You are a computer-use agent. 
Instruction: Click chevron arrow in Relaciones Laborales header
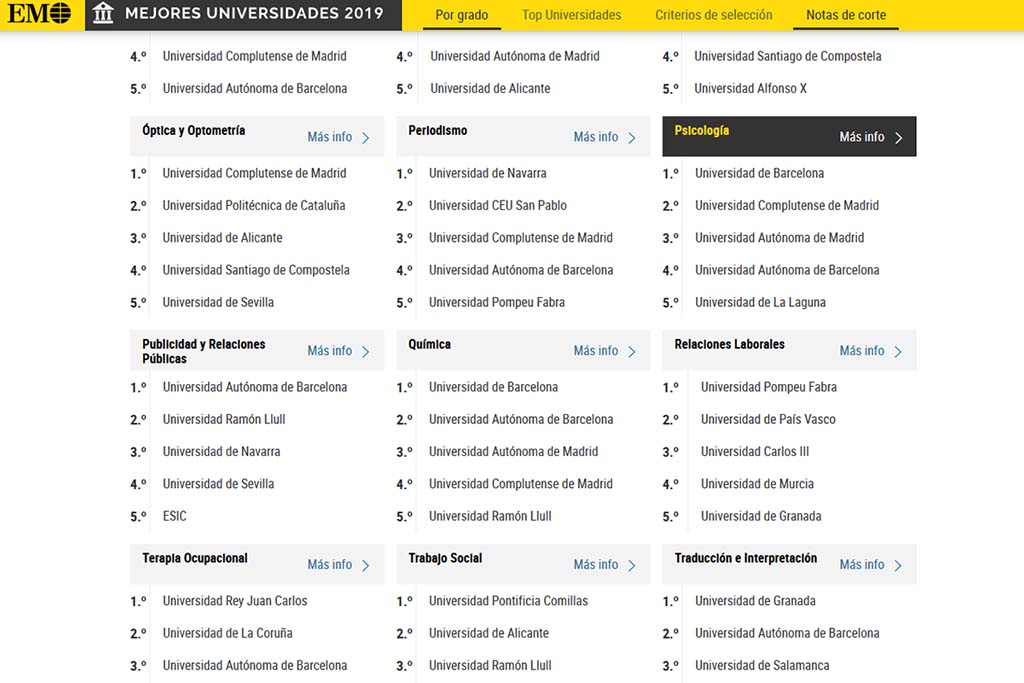pos(898,352)
